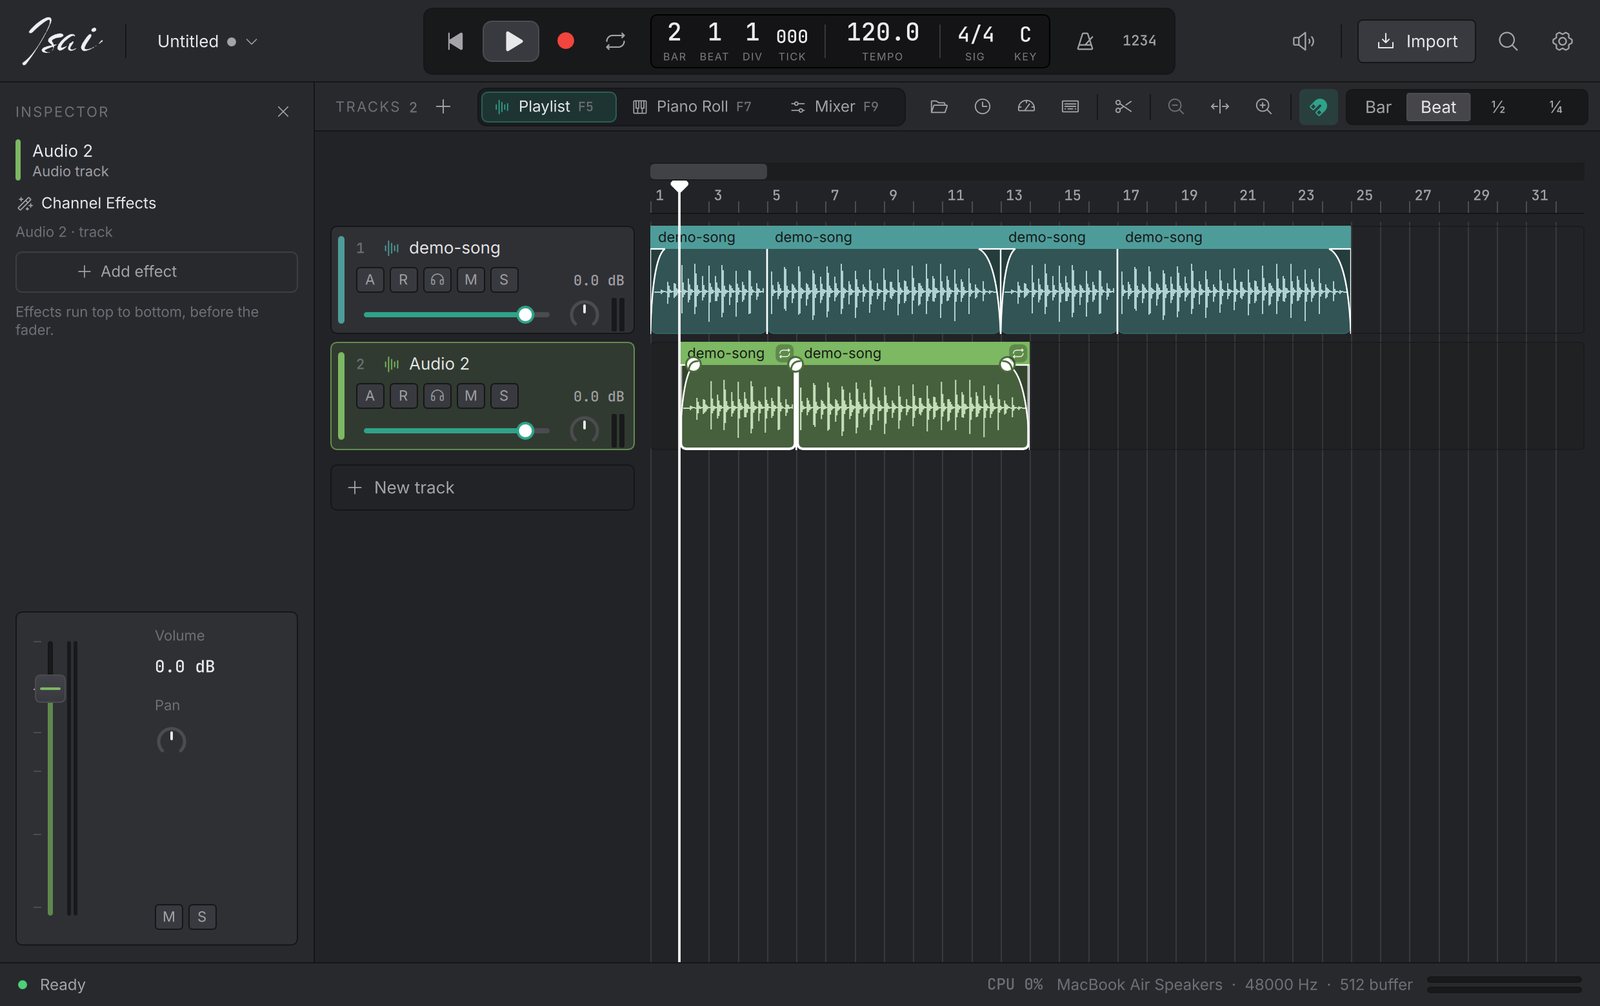Toggle the metronome icon
The width and height of the screenshot is (1600, 1006).
pyautogui.click(x=1085, y=41)
